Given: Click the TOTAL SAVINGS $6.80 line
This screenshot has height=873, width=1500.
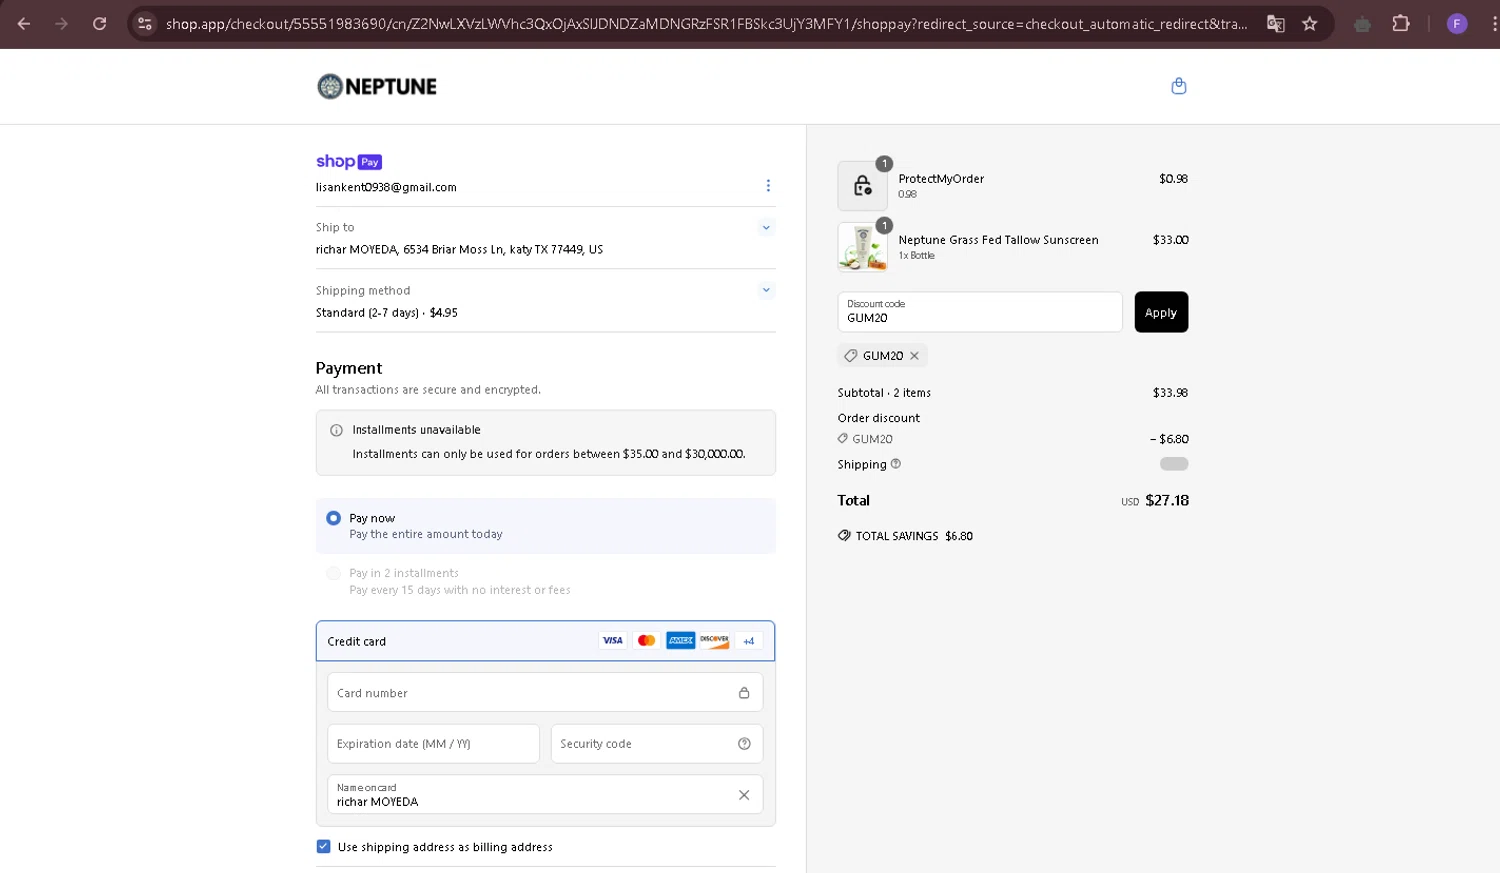Looking at the screenshot, I should pyautogui.click(x=905, y=536).
